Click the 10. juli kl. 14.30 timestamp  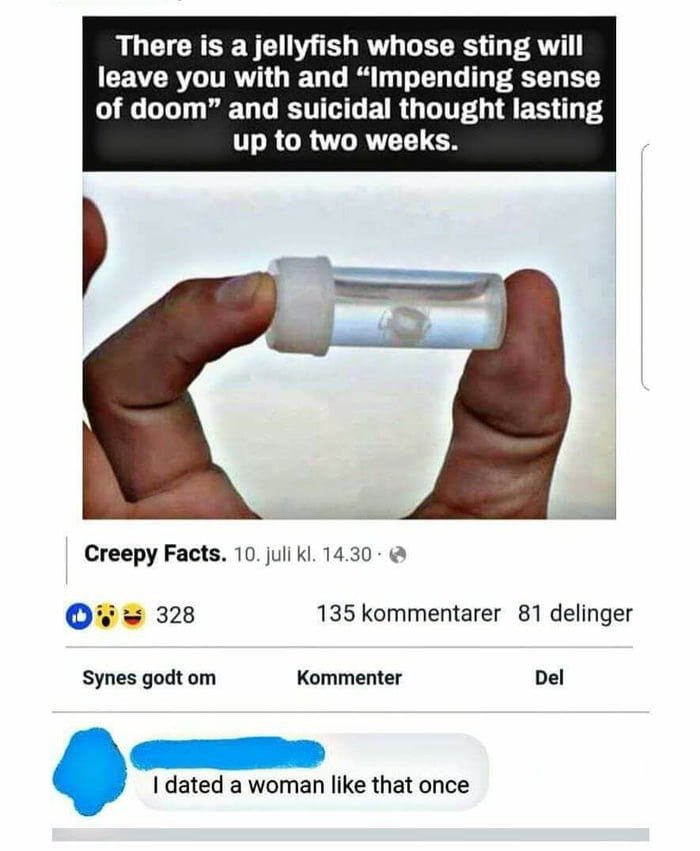coord(303,555)
